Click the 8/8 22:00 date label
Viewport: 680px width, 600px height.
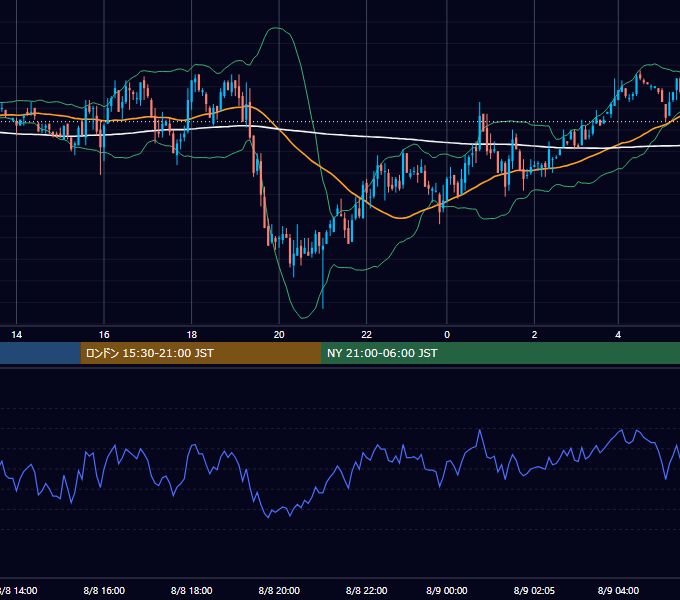[x=366, y=590]
